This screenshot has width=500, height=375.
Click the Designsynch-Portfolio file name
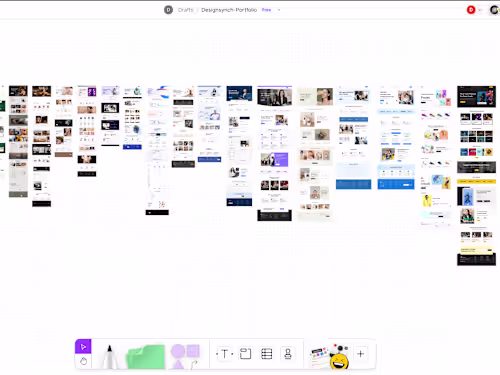(229, 10)
